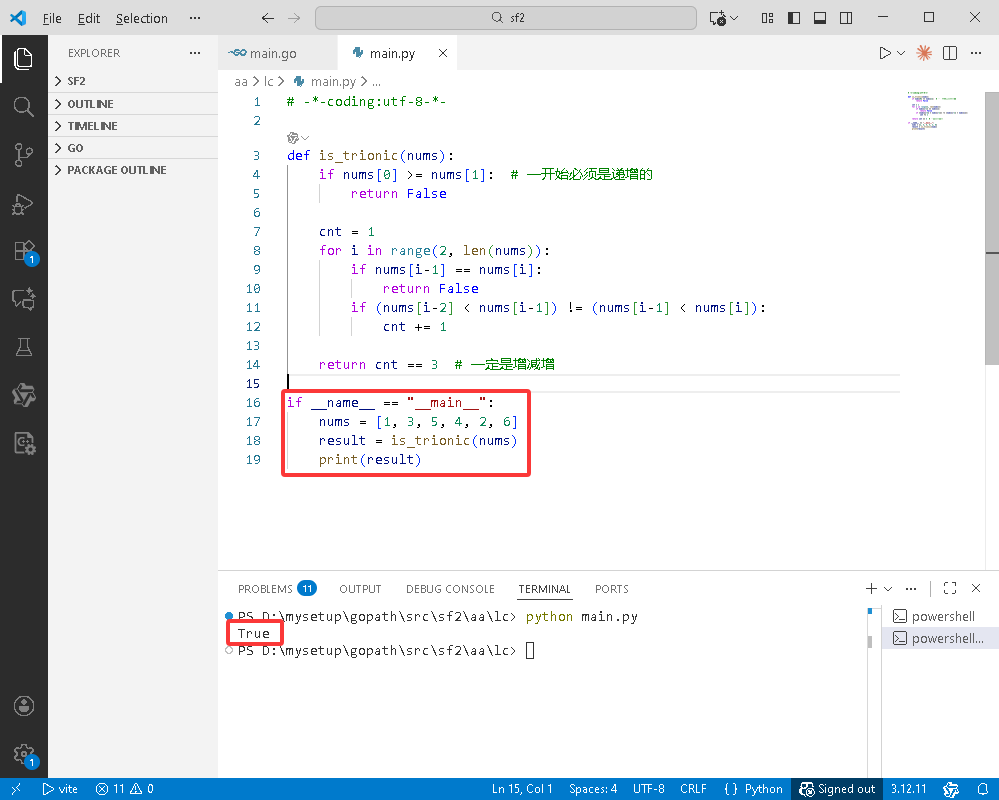The image size is (999, 800).
Task: Click the main.py breadcrumb item
Action: click(325, 82)
